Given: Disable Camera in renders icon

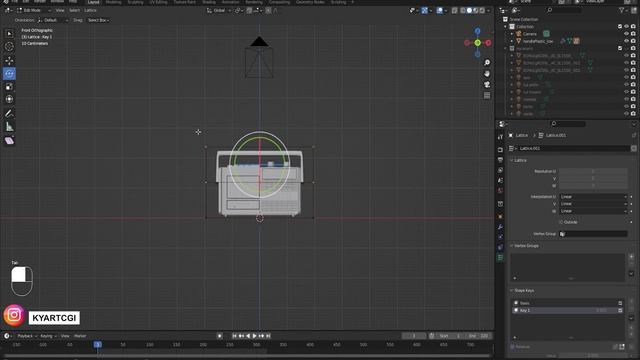Looking at the screenshot, I should pyautogui.click(x=633, y=34).
